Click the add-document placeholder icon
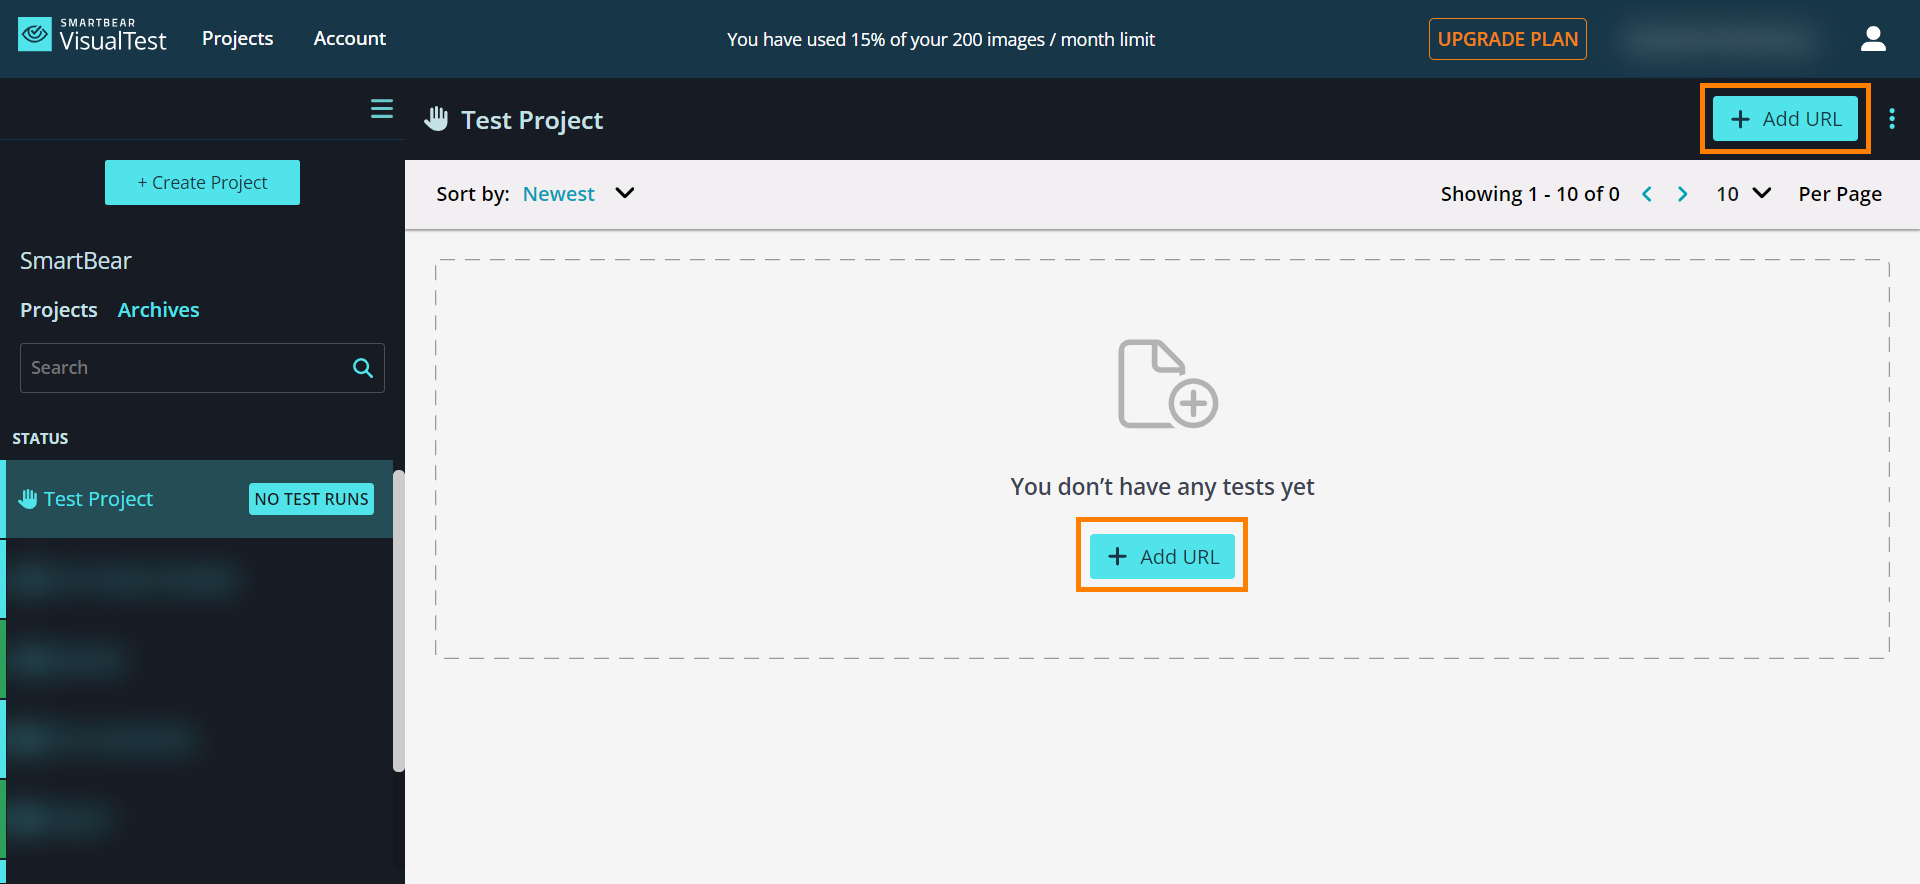Image resolution: width=1920 pixels, height=884 pixels. point(1166,384)
